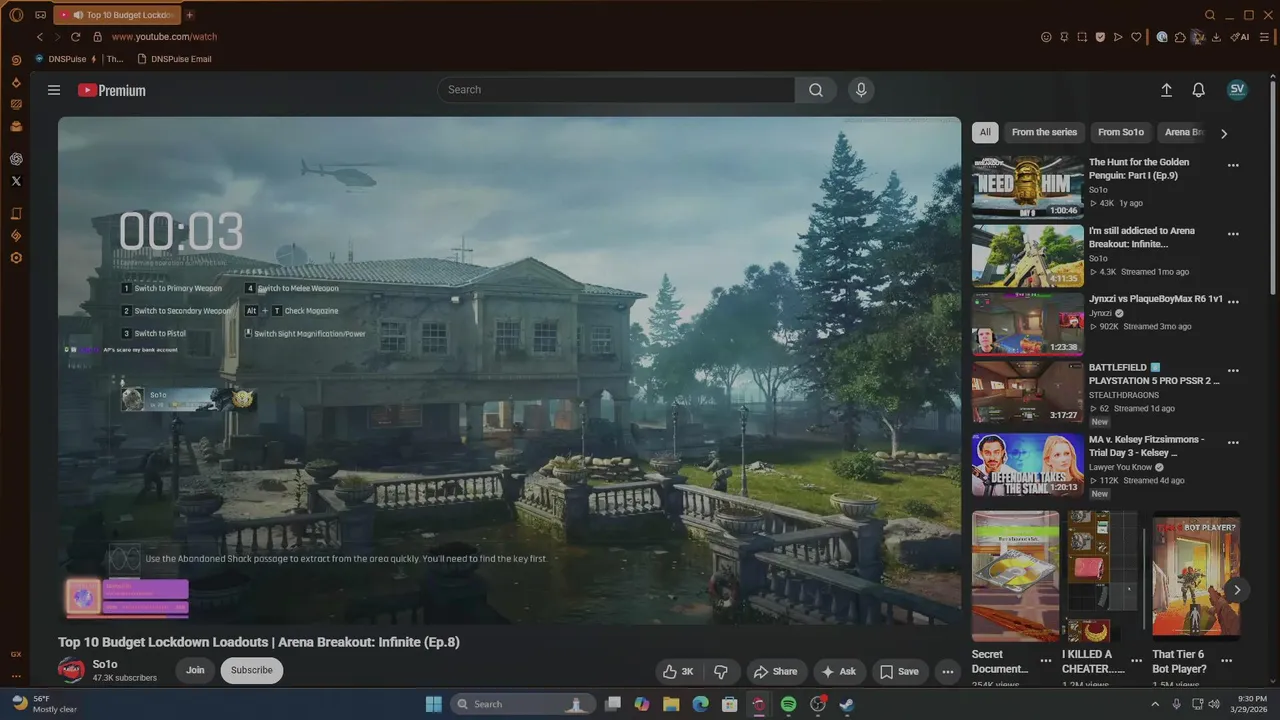This screenshot has width=1280, height=720.
Task: Switch to the 'Top 10 Budget Lockdo…' tab
Action: [117, 15]
